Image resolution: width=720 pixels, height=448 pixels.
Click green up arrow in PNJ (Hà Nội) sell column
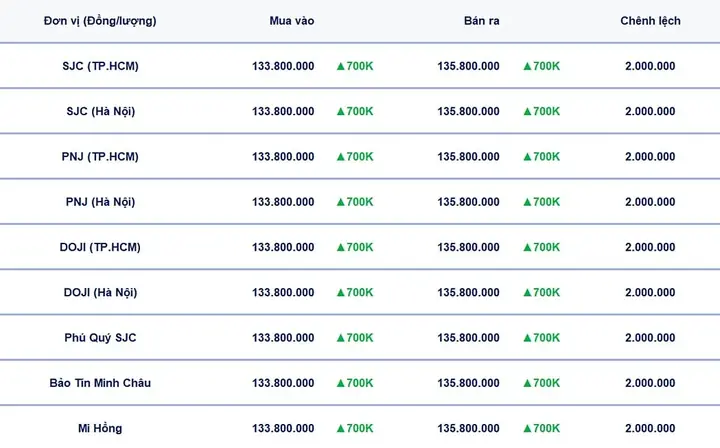pos(527,202)
